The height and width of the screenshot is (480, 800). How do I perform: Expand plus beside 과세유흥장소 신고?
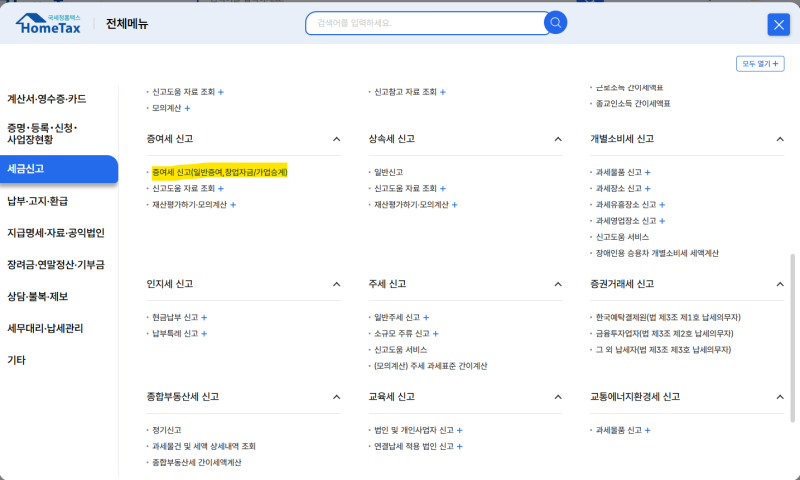[x=662, y=205]
